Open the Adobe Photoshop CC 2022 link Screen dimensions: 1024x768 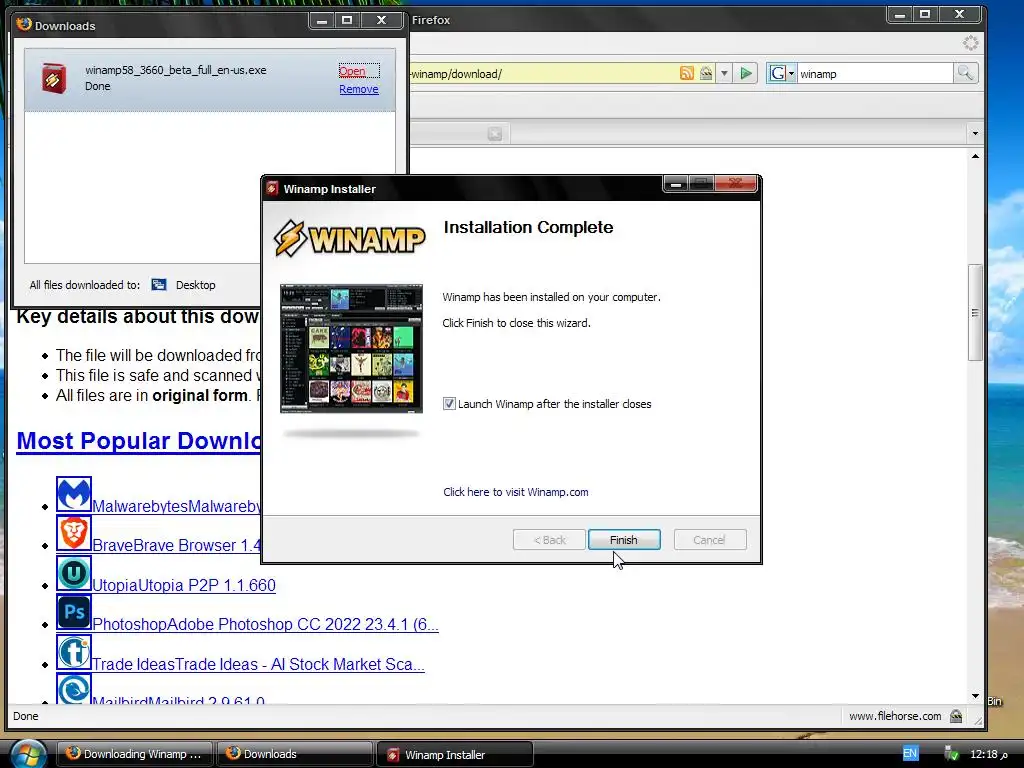coord(265,624)
